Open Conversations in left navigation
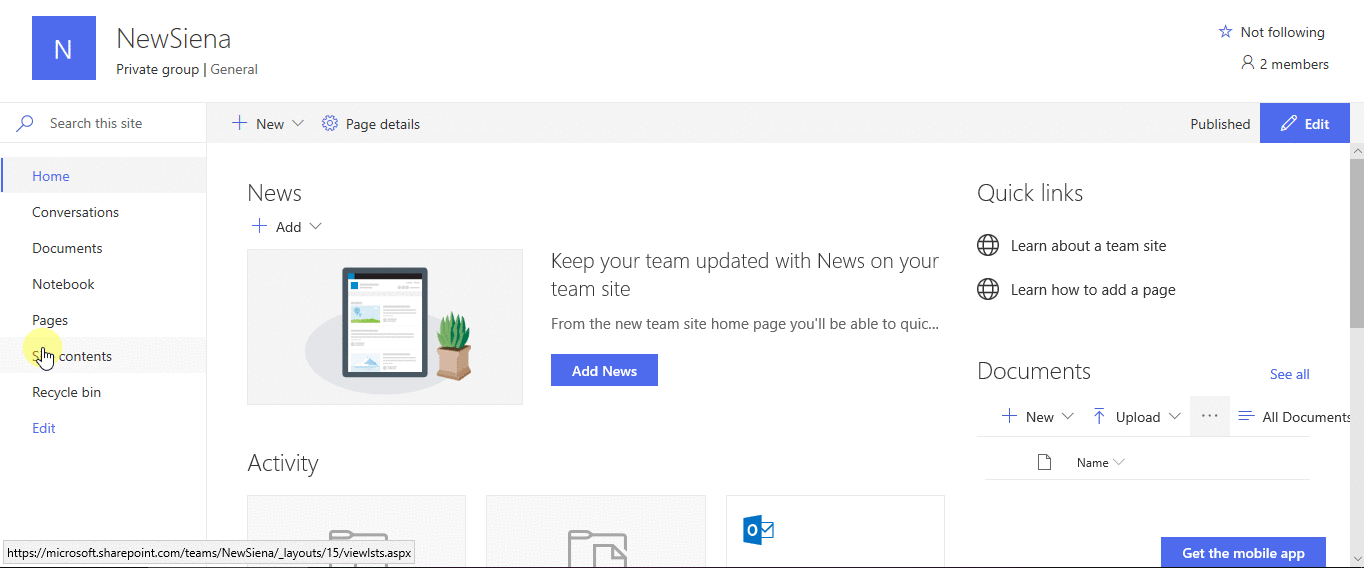Image resolution: width=1364 pixels, height=568 pixels. point(75,212)
